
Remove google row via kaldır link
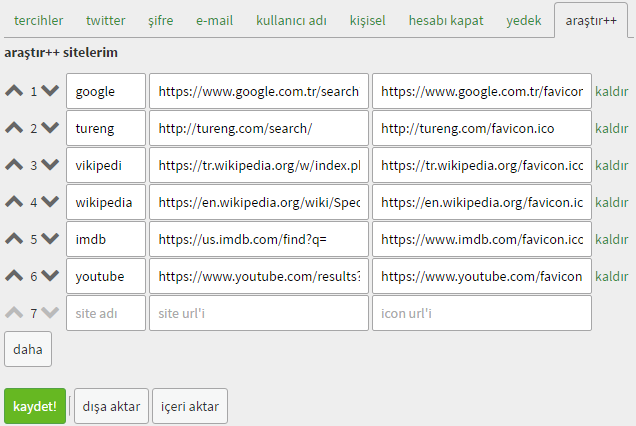click(612, 91)
